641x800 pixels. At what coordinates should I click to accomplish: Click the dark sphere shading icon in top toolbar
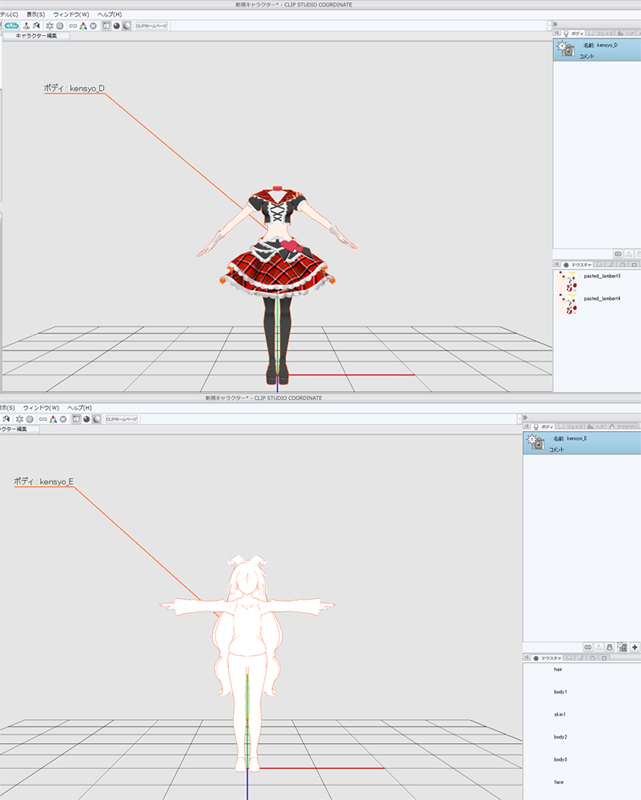pyautogui.click(x=117, y=25)
